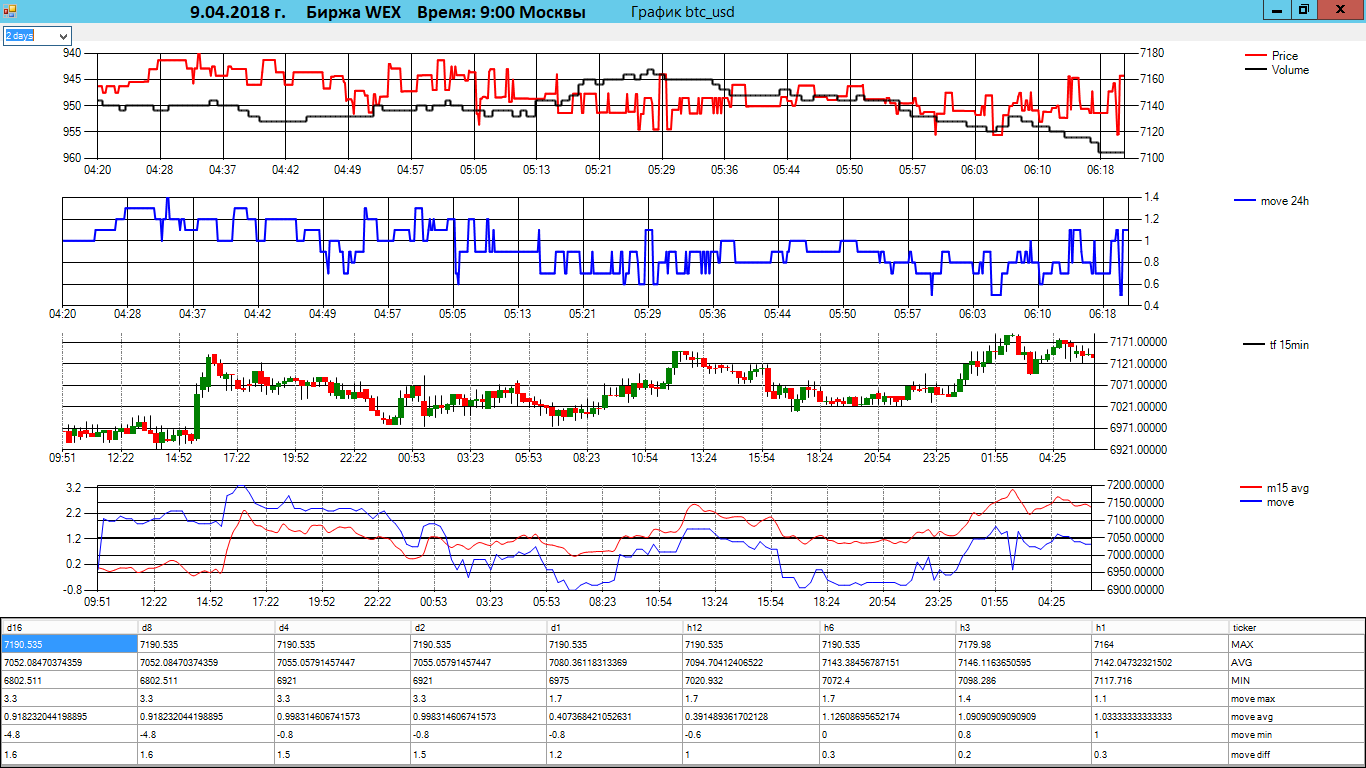The width and height of the screenshot is (1366, 768).
Task: Select the 'AVG' row label
Action: [1296, 663]
